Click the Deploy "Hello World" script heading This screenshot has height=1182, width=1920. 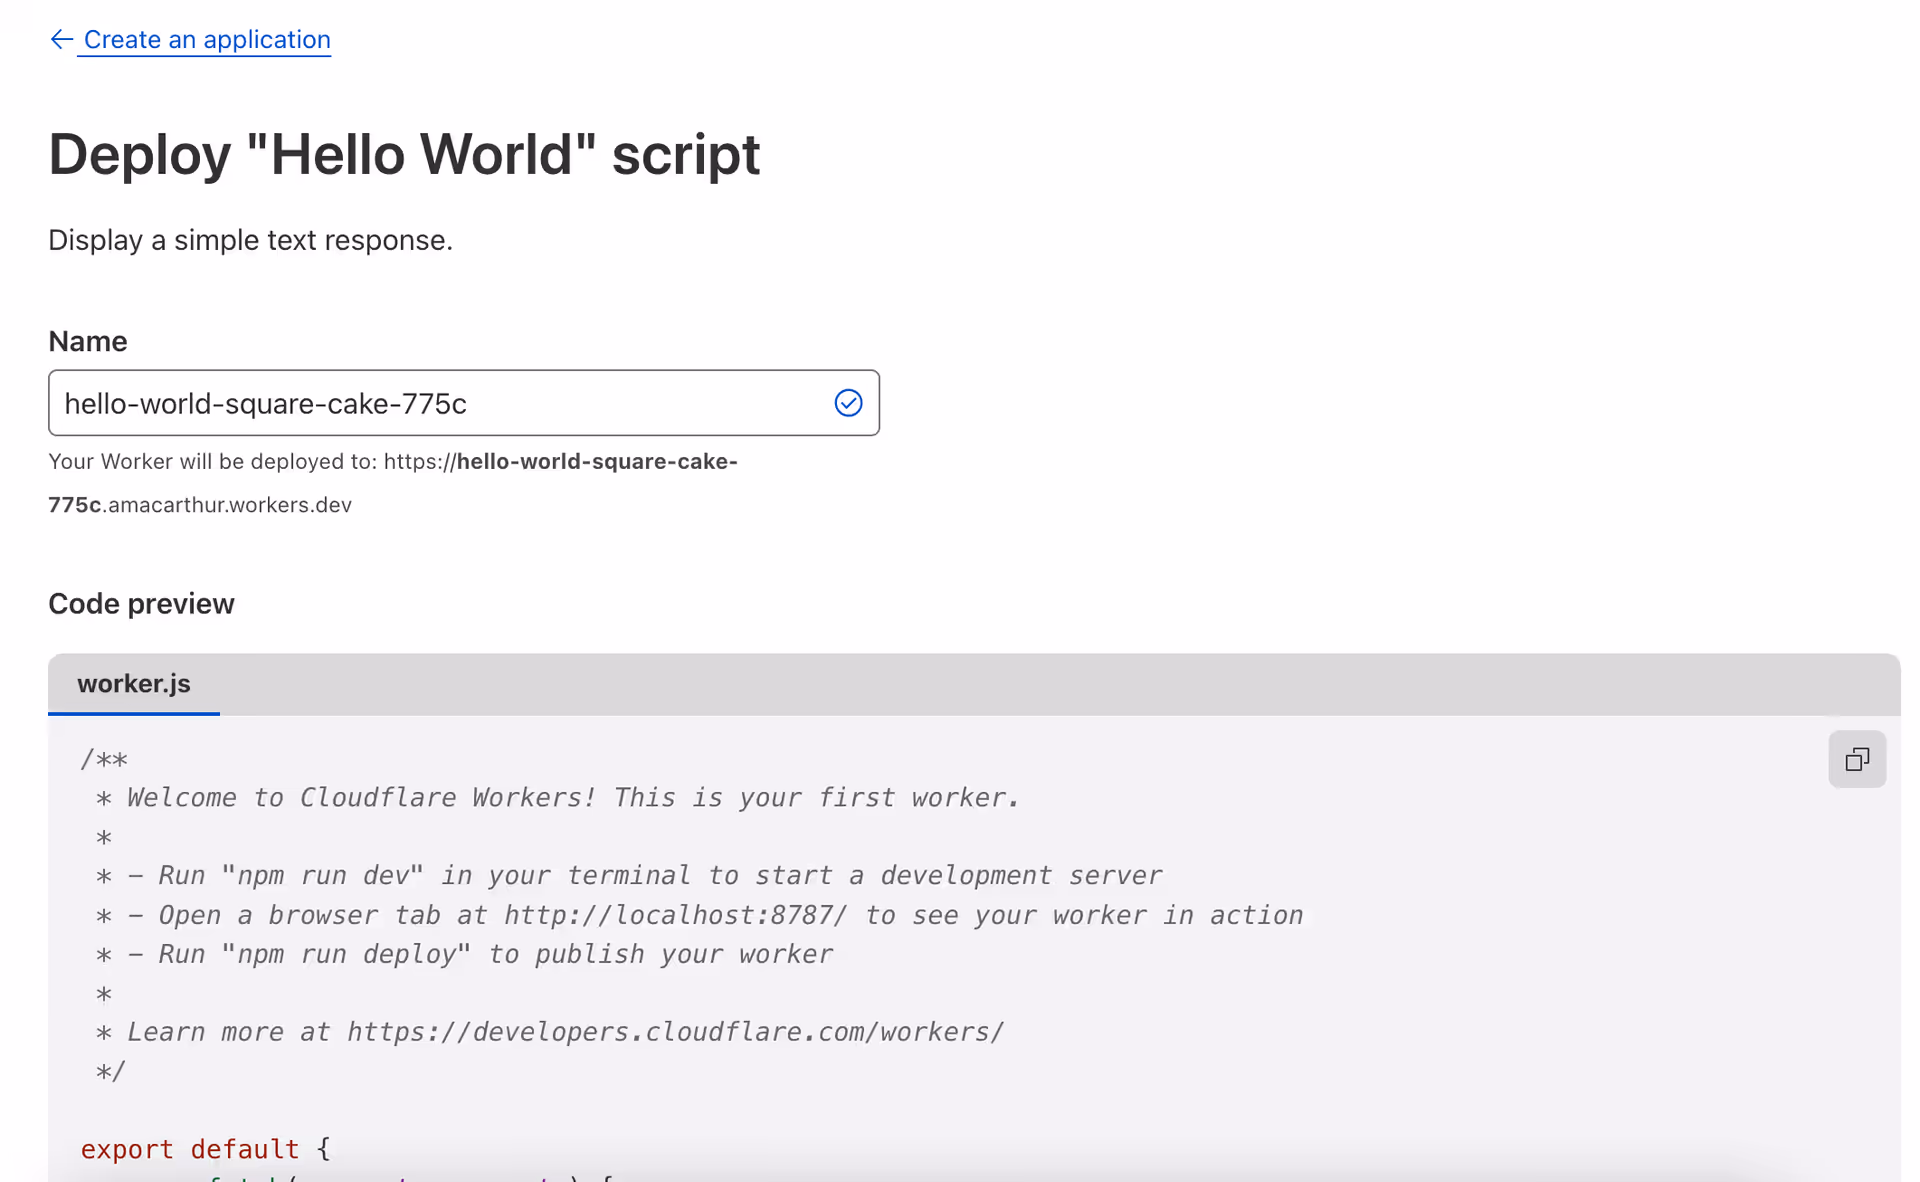tap(404, 154)
